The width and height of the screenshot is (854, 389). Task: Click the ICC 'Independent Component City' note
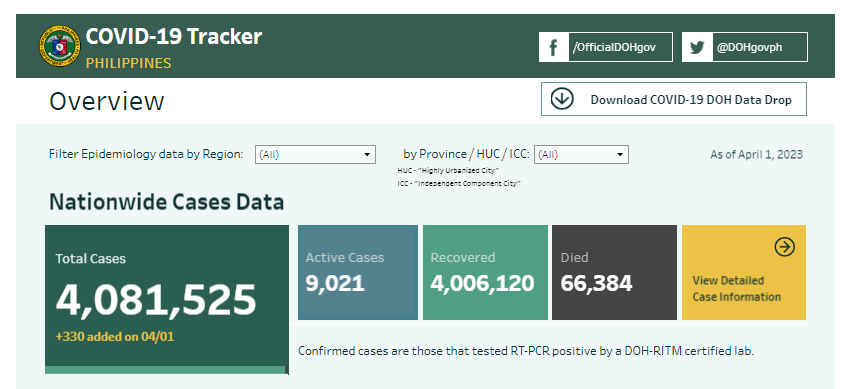click(459, 184)
